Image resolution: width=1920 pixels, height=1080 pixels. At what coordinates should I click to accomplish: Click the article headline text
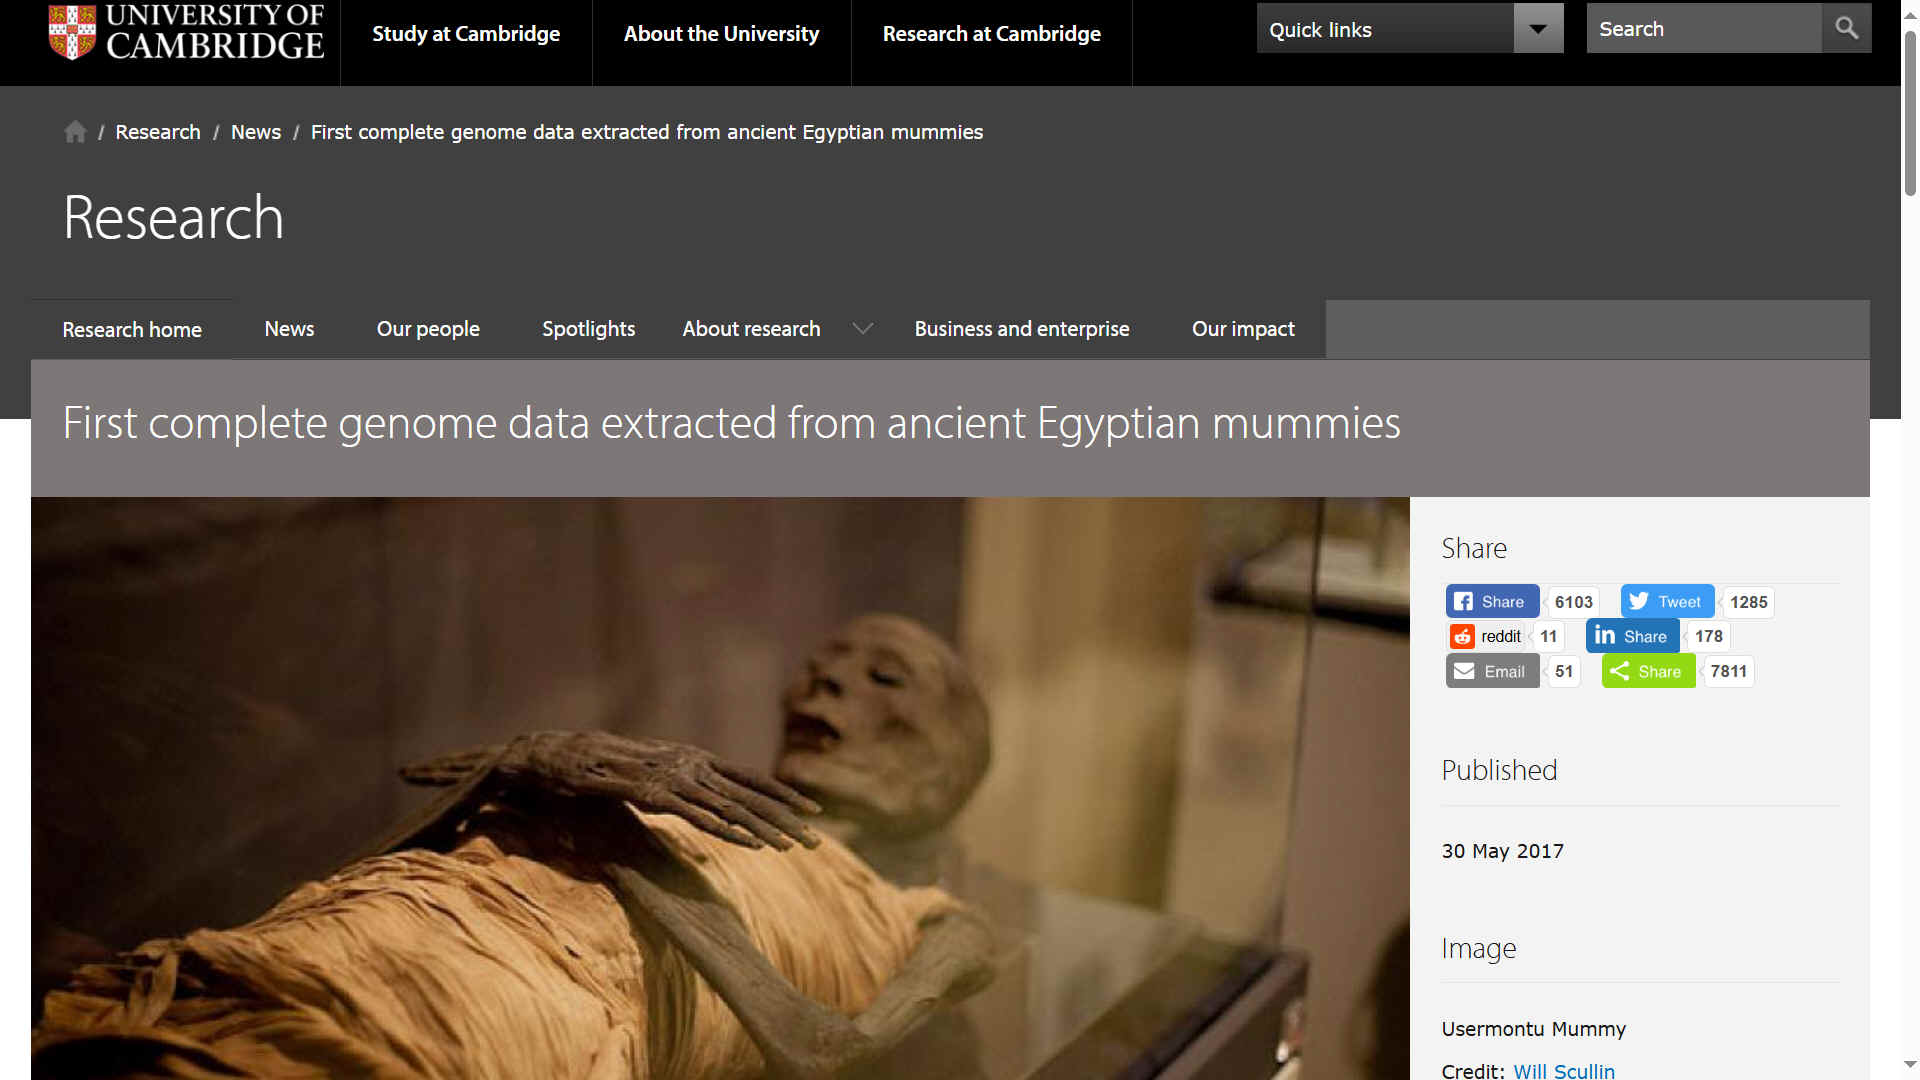point(731,423)
